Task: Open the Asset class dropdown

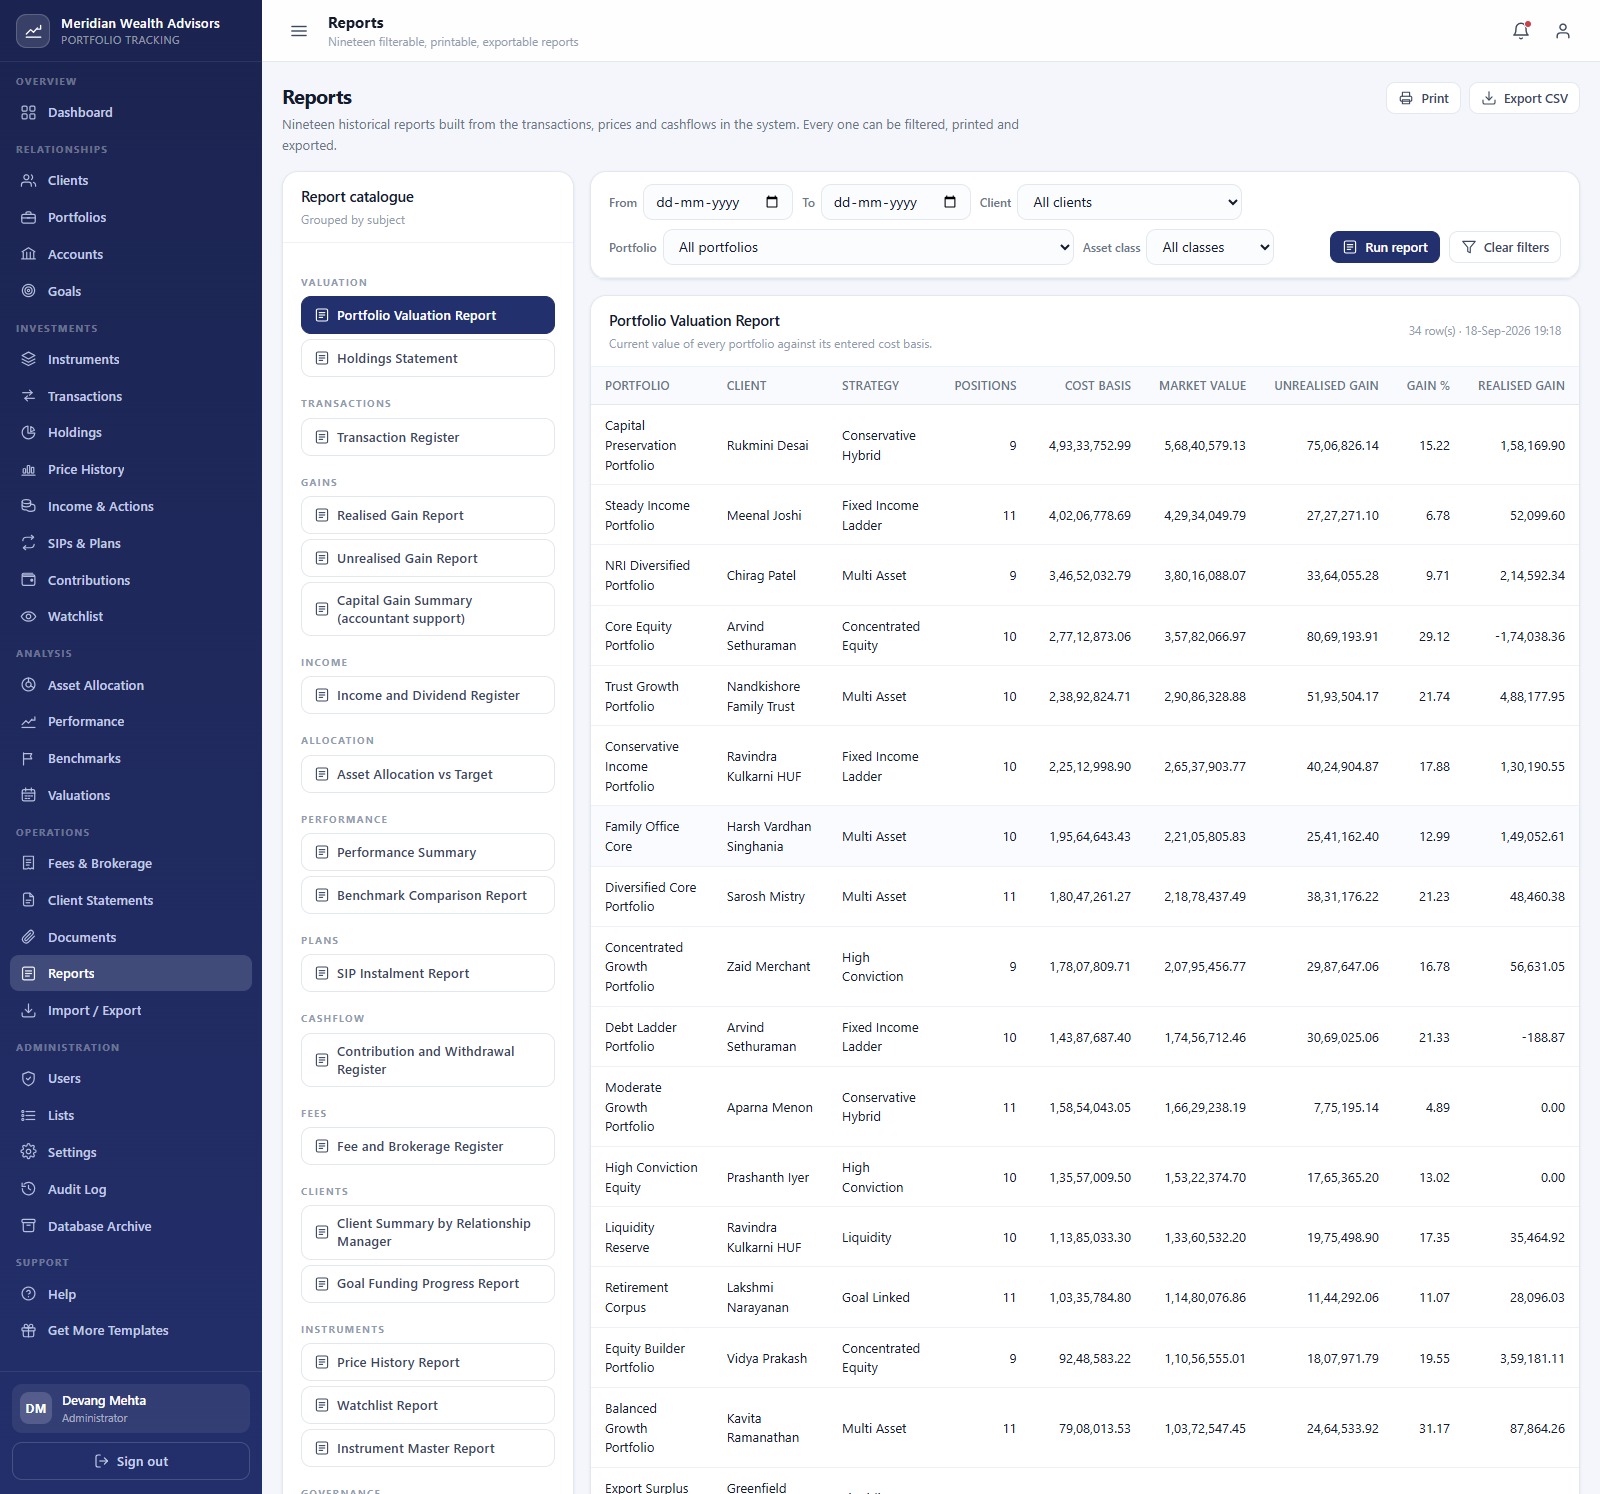Action: click(x=1210, y=248)
